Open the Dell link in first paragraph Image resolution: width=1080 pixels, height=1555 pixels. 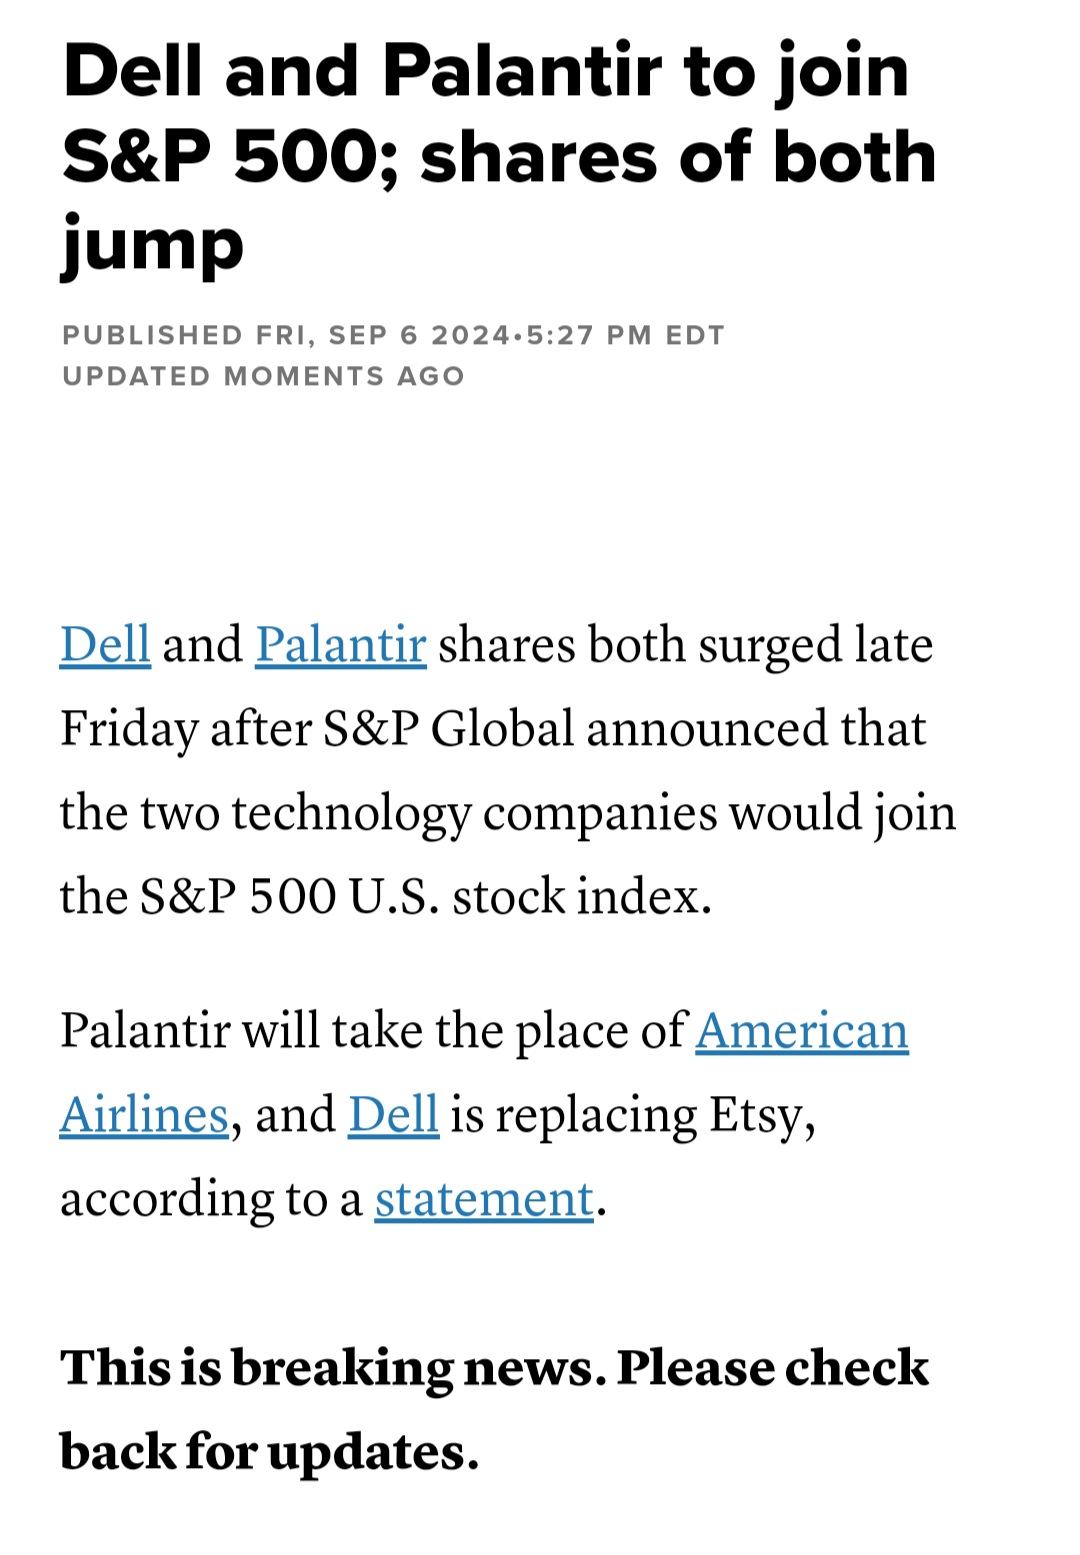pos(105,645)
